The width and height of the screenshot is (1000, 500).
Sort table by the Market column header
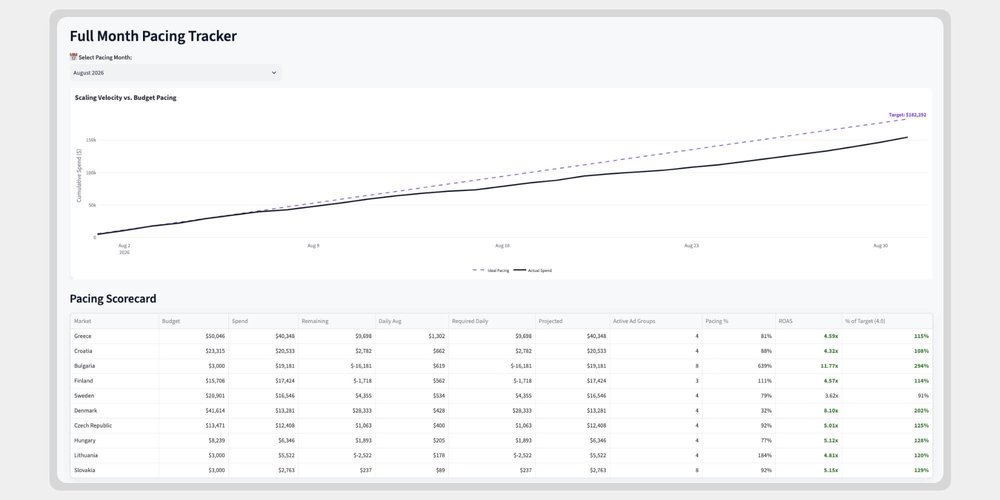click(x=114, y=321)
